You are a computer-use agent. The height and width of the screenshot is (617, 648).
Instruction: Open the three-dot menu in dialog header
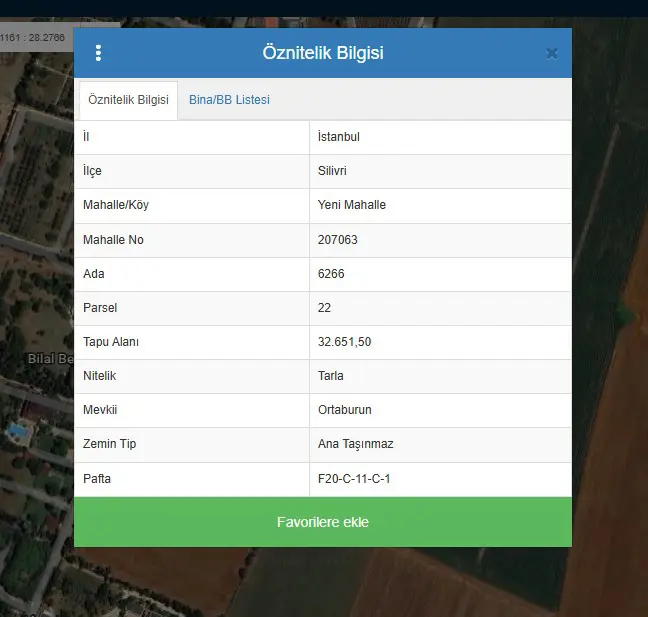(x=98, y=53)
